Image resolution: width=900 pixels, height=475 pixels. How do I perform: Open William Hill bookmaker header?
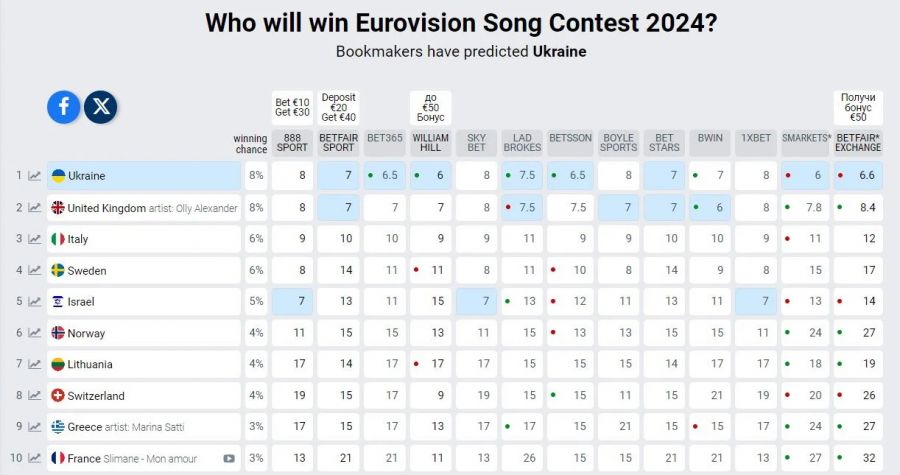(430, 143)
